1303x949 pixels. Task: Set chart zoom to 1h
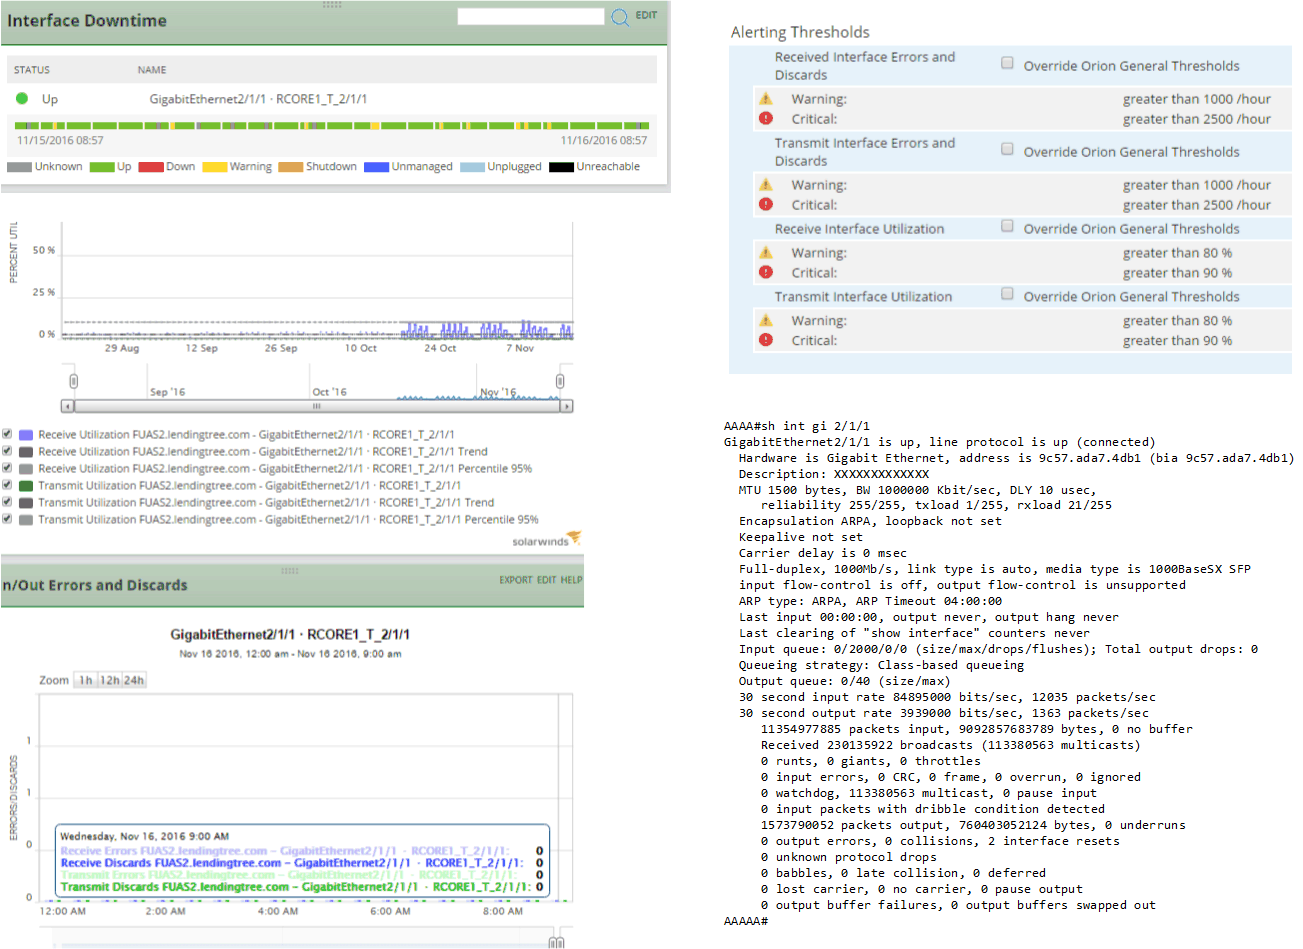click(x=86, y=680)
